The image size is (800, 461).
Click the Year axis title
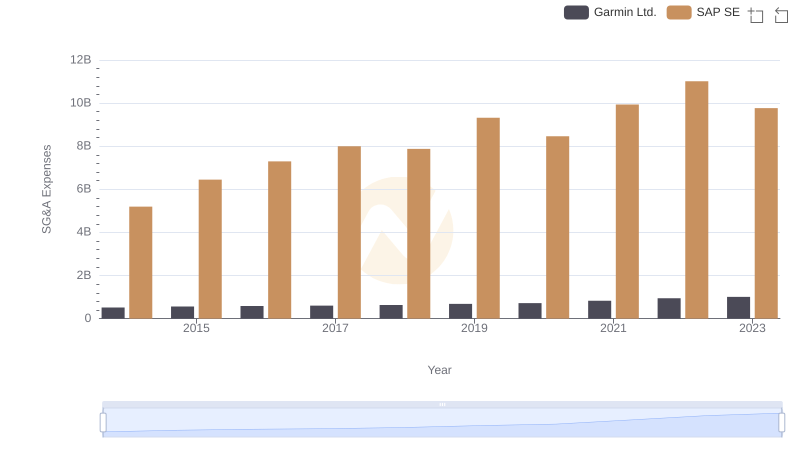439,370
